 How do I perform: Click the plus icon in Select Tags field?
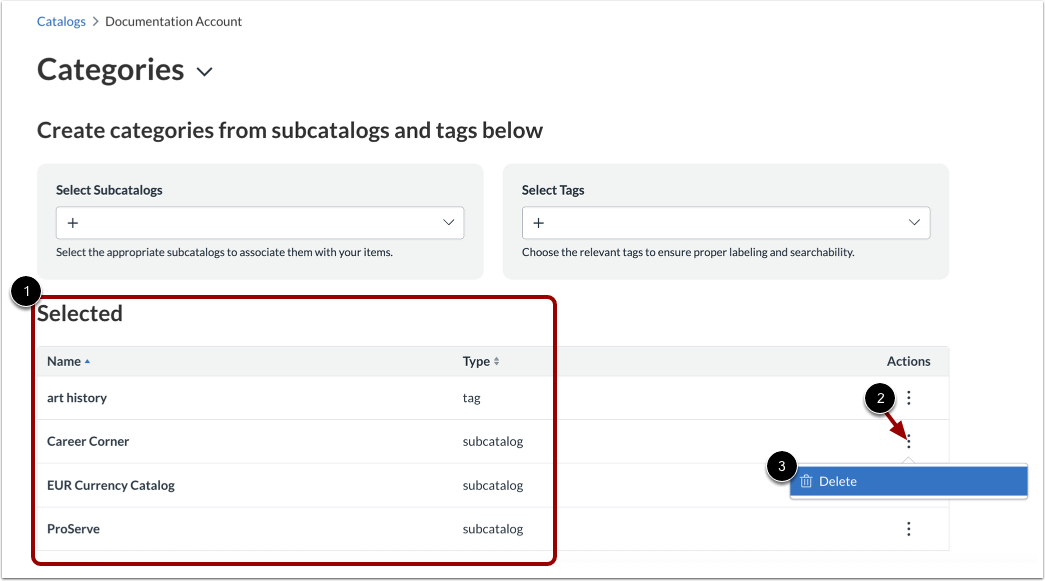(539, 222)
